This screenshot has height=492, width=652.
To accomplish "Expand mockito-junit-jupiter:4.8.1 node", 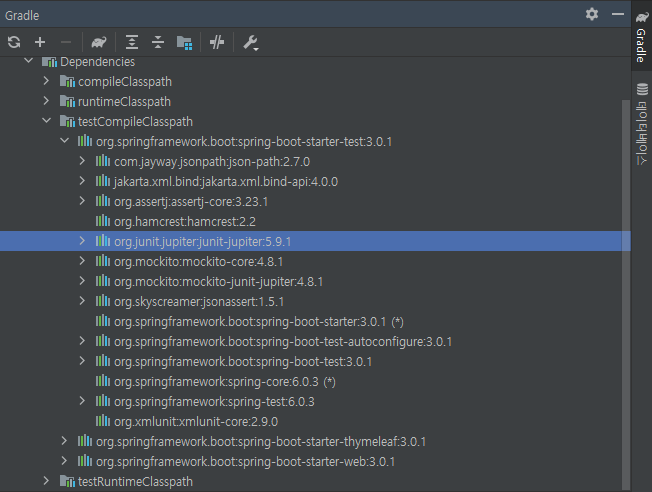I will tap(82, 281).
